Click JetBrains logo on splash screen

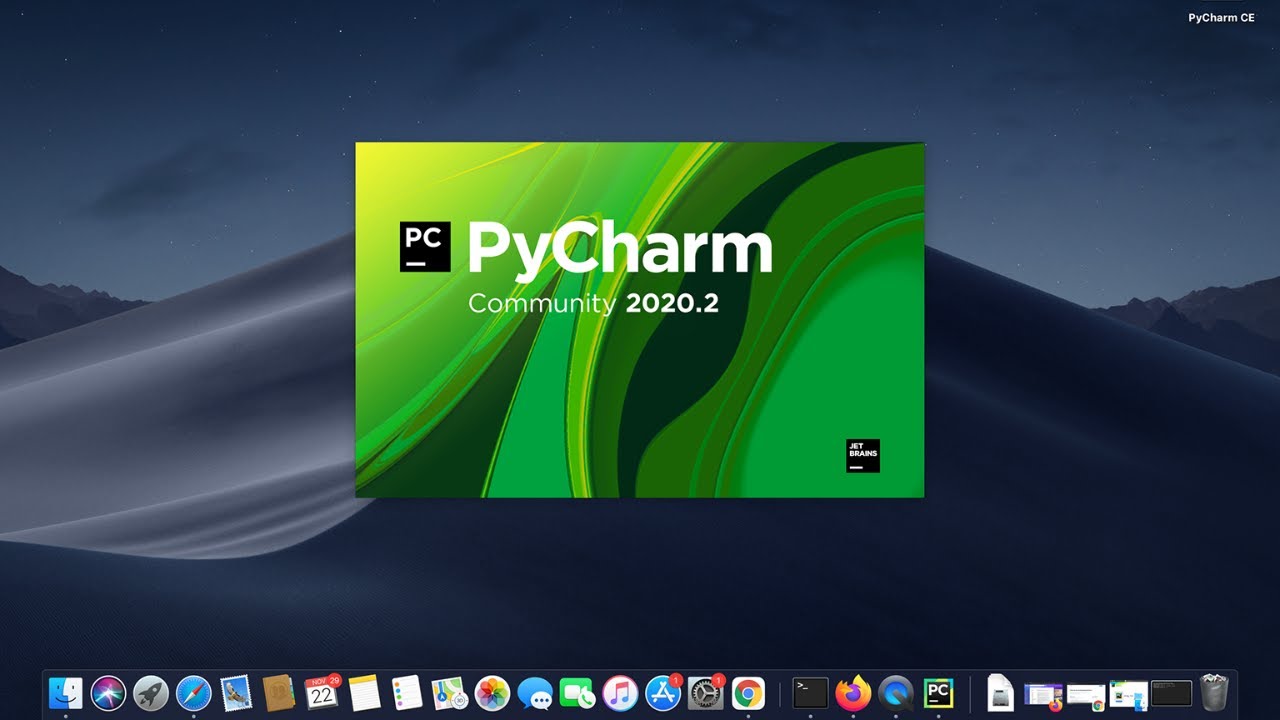coord(863,456)
